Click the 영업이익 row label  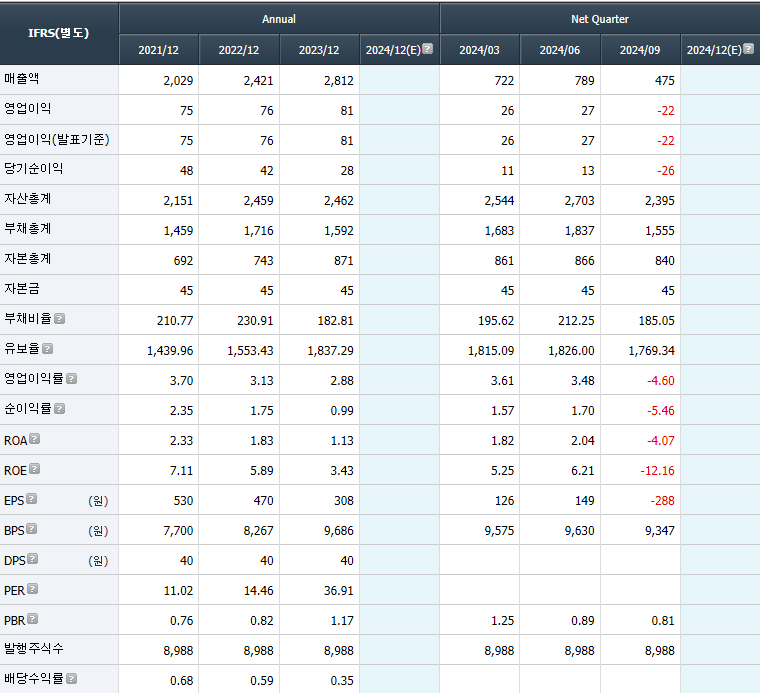[28, 109]
